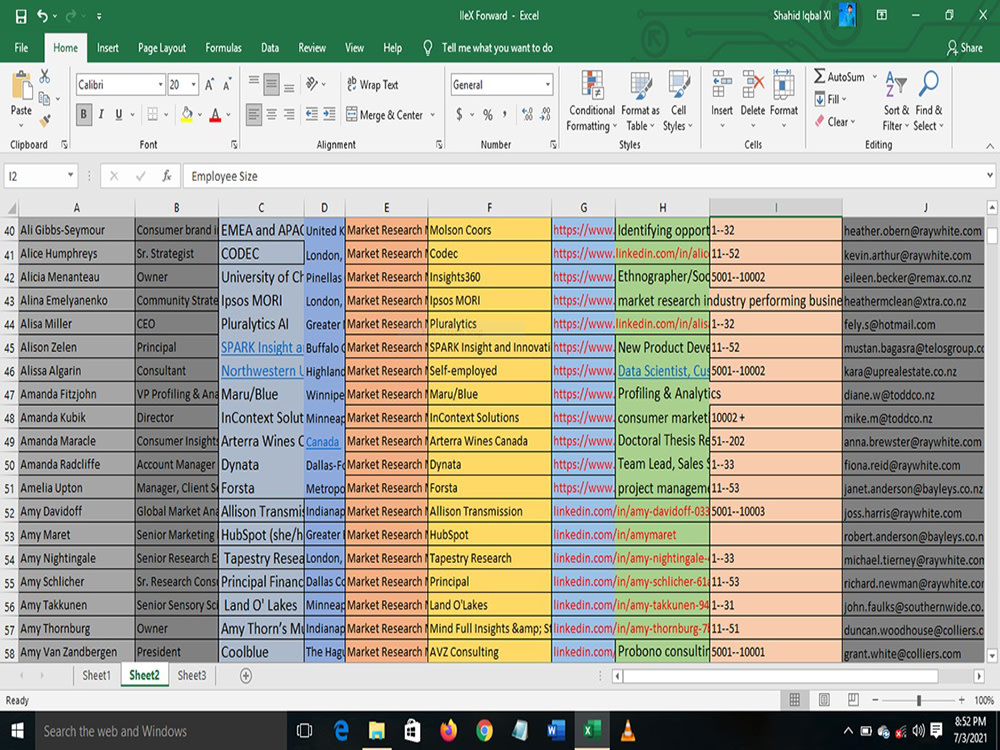Open the Formulas ribbon tab
This screenshot has width=1000, height=750.
[223, 48]
